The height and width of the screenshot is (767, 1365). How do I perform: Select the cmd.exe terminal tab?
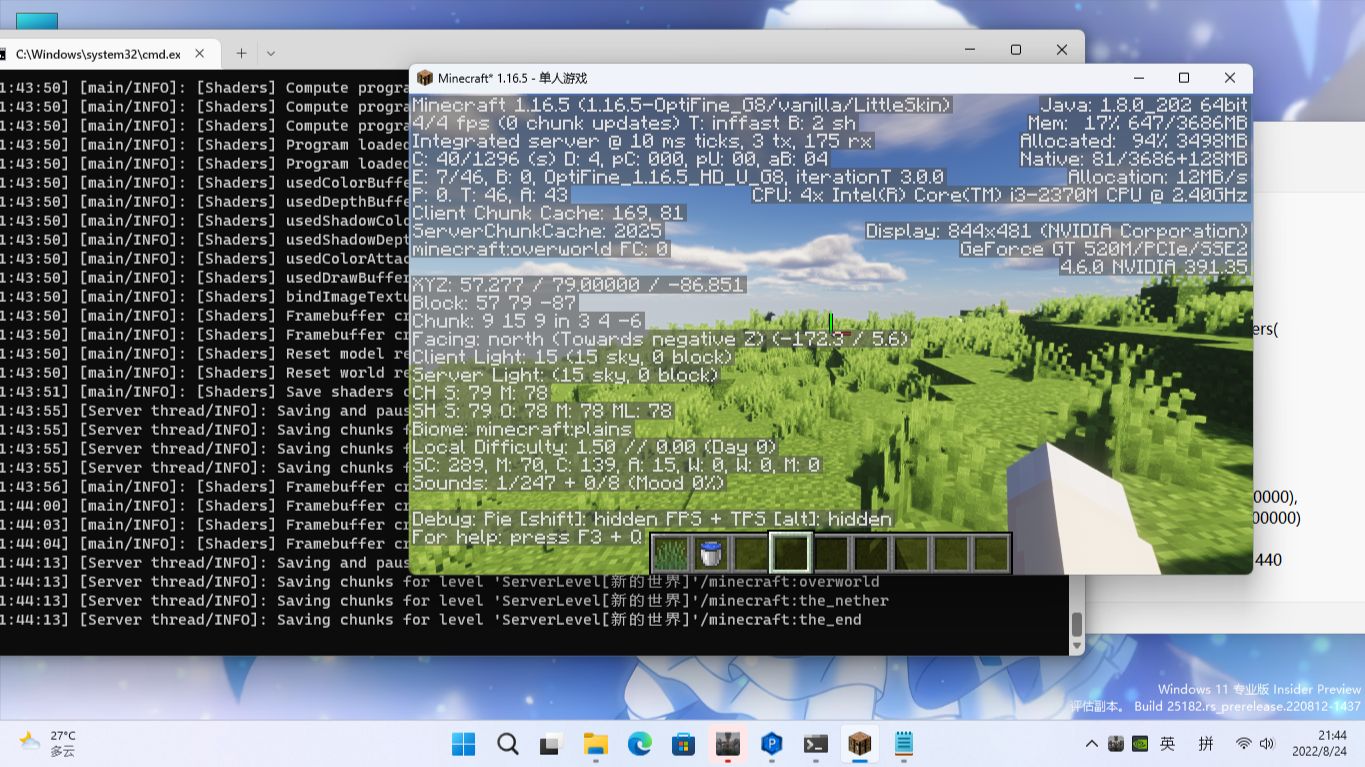coord(98,54)
